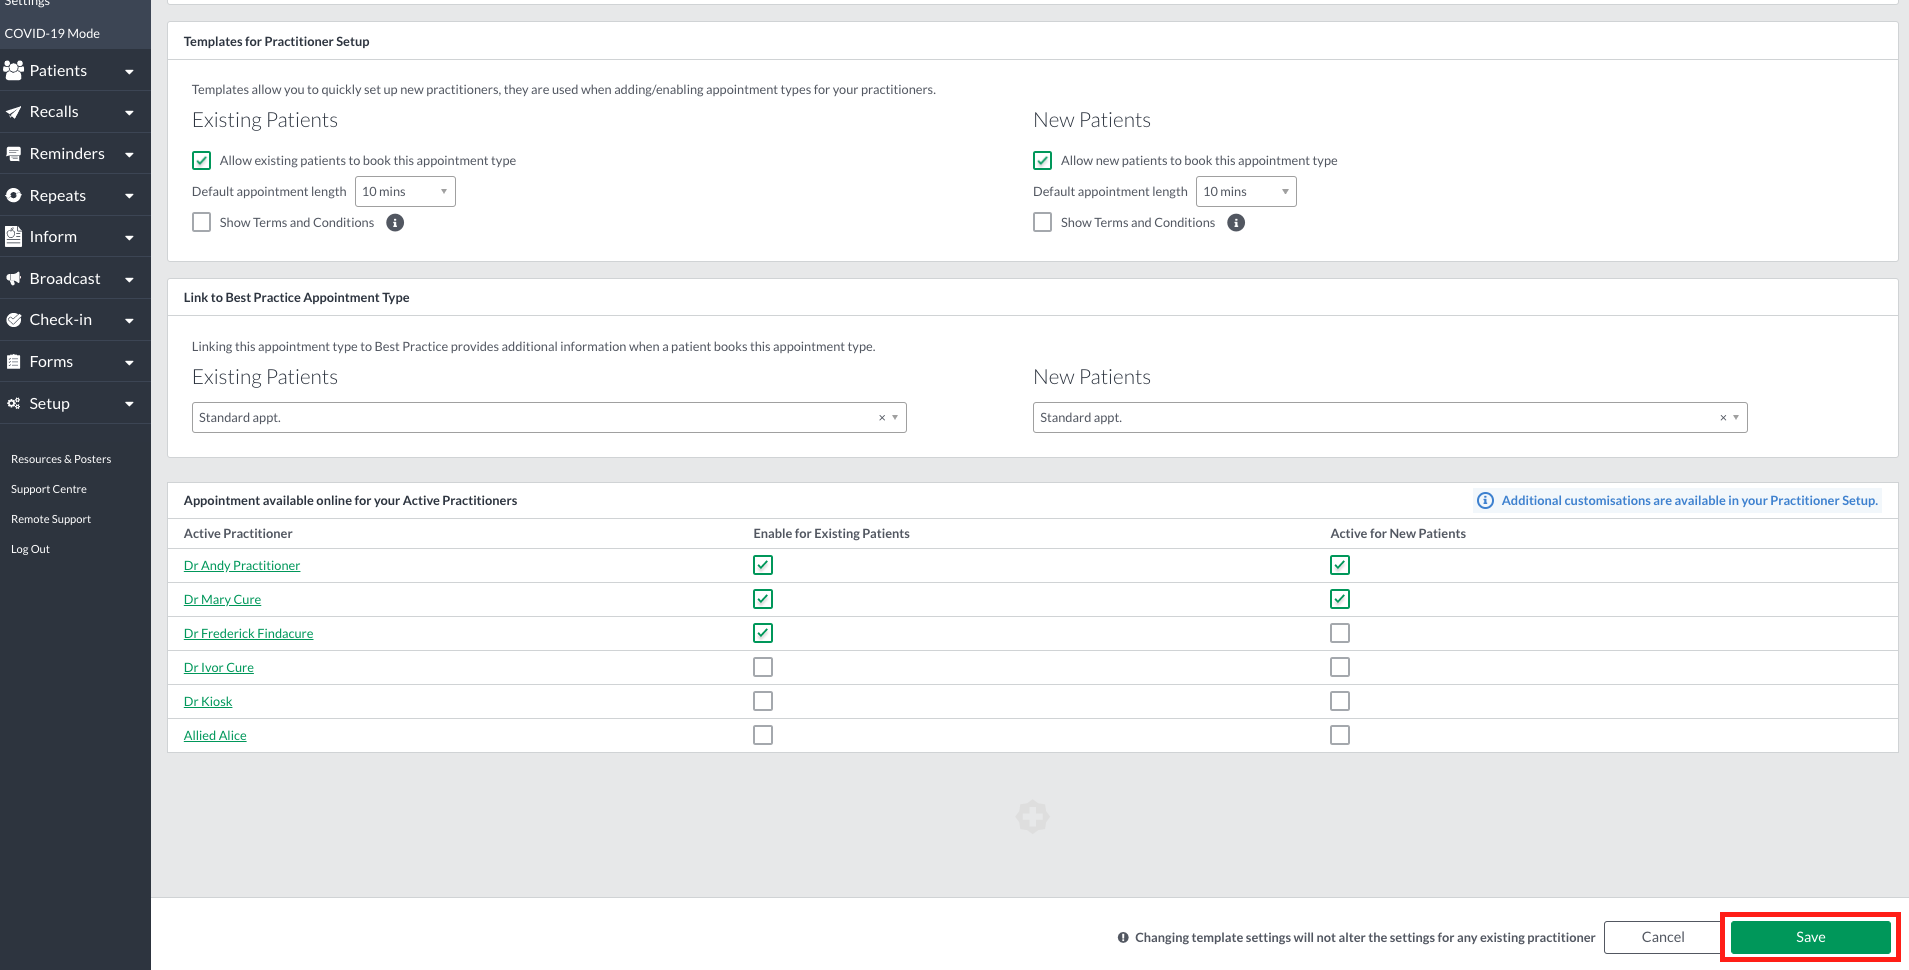1909x970 pixels.
Task: Save the appointment type settings
Action: click(x=1810, y=937)
